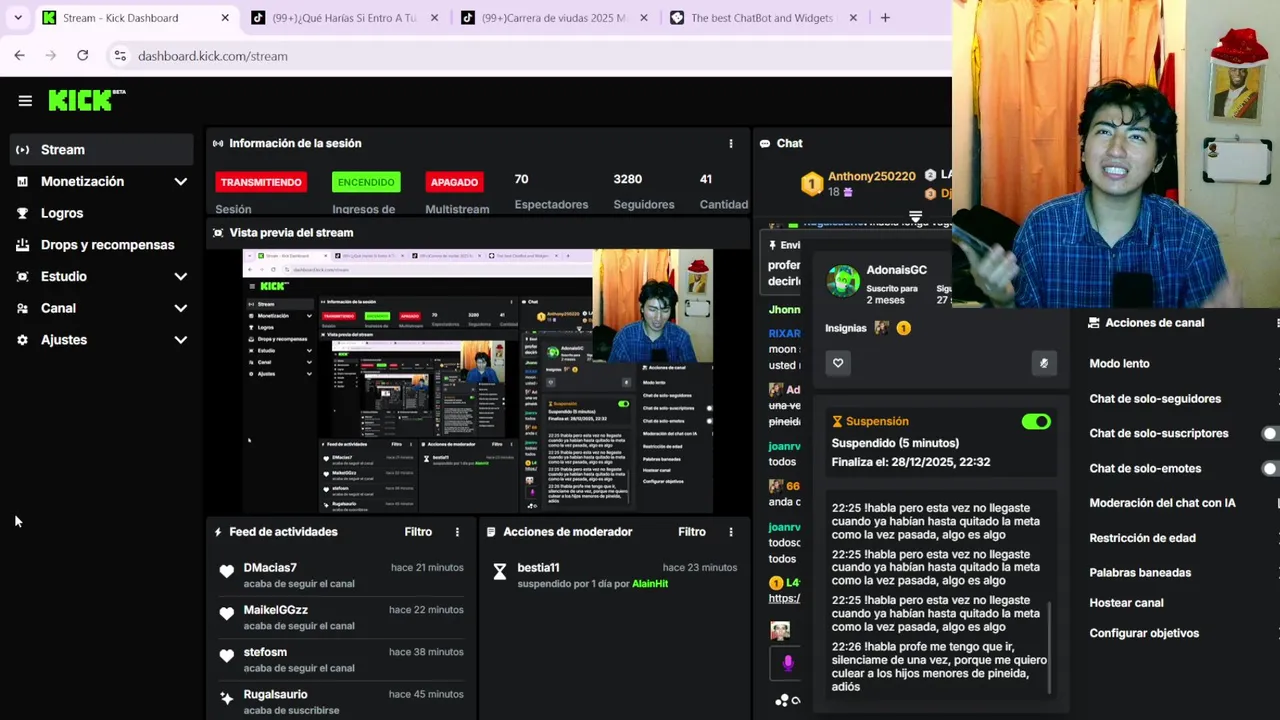
Task: Click the sparkle icon next to Rugalsaurio
Action: point(227,698)
